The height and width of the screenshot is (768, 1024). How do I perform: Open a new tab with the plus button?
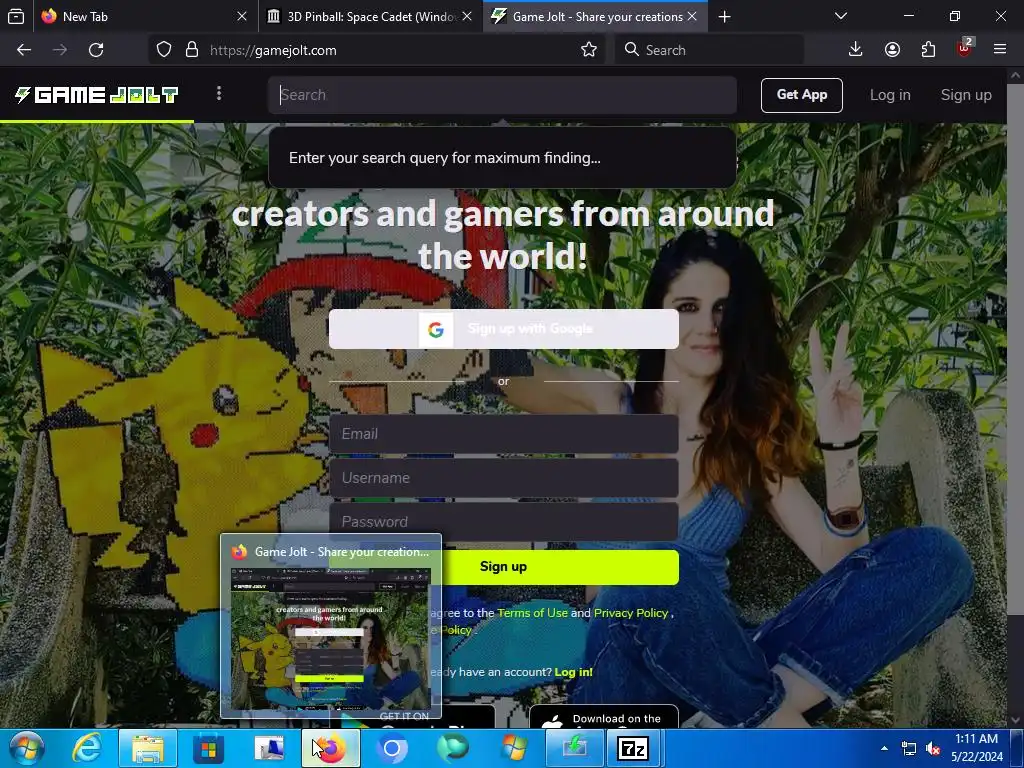[724, 16]
